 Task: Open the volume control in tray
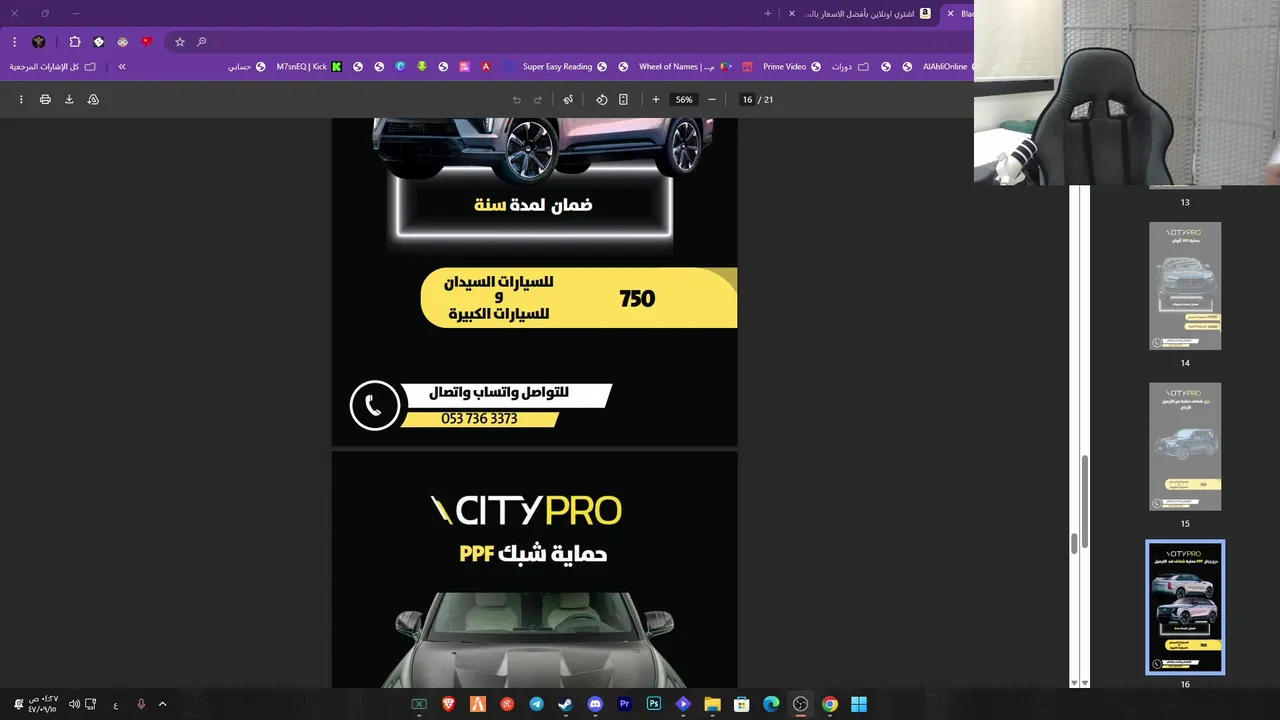click(74, 704)
